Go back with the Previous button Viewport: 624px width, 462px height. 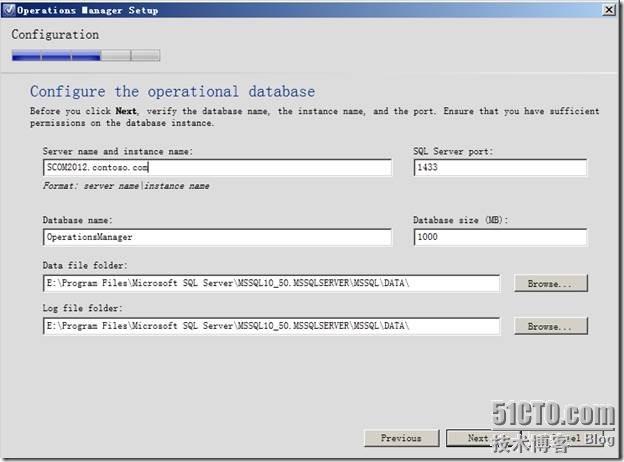(x=402, y=438)
